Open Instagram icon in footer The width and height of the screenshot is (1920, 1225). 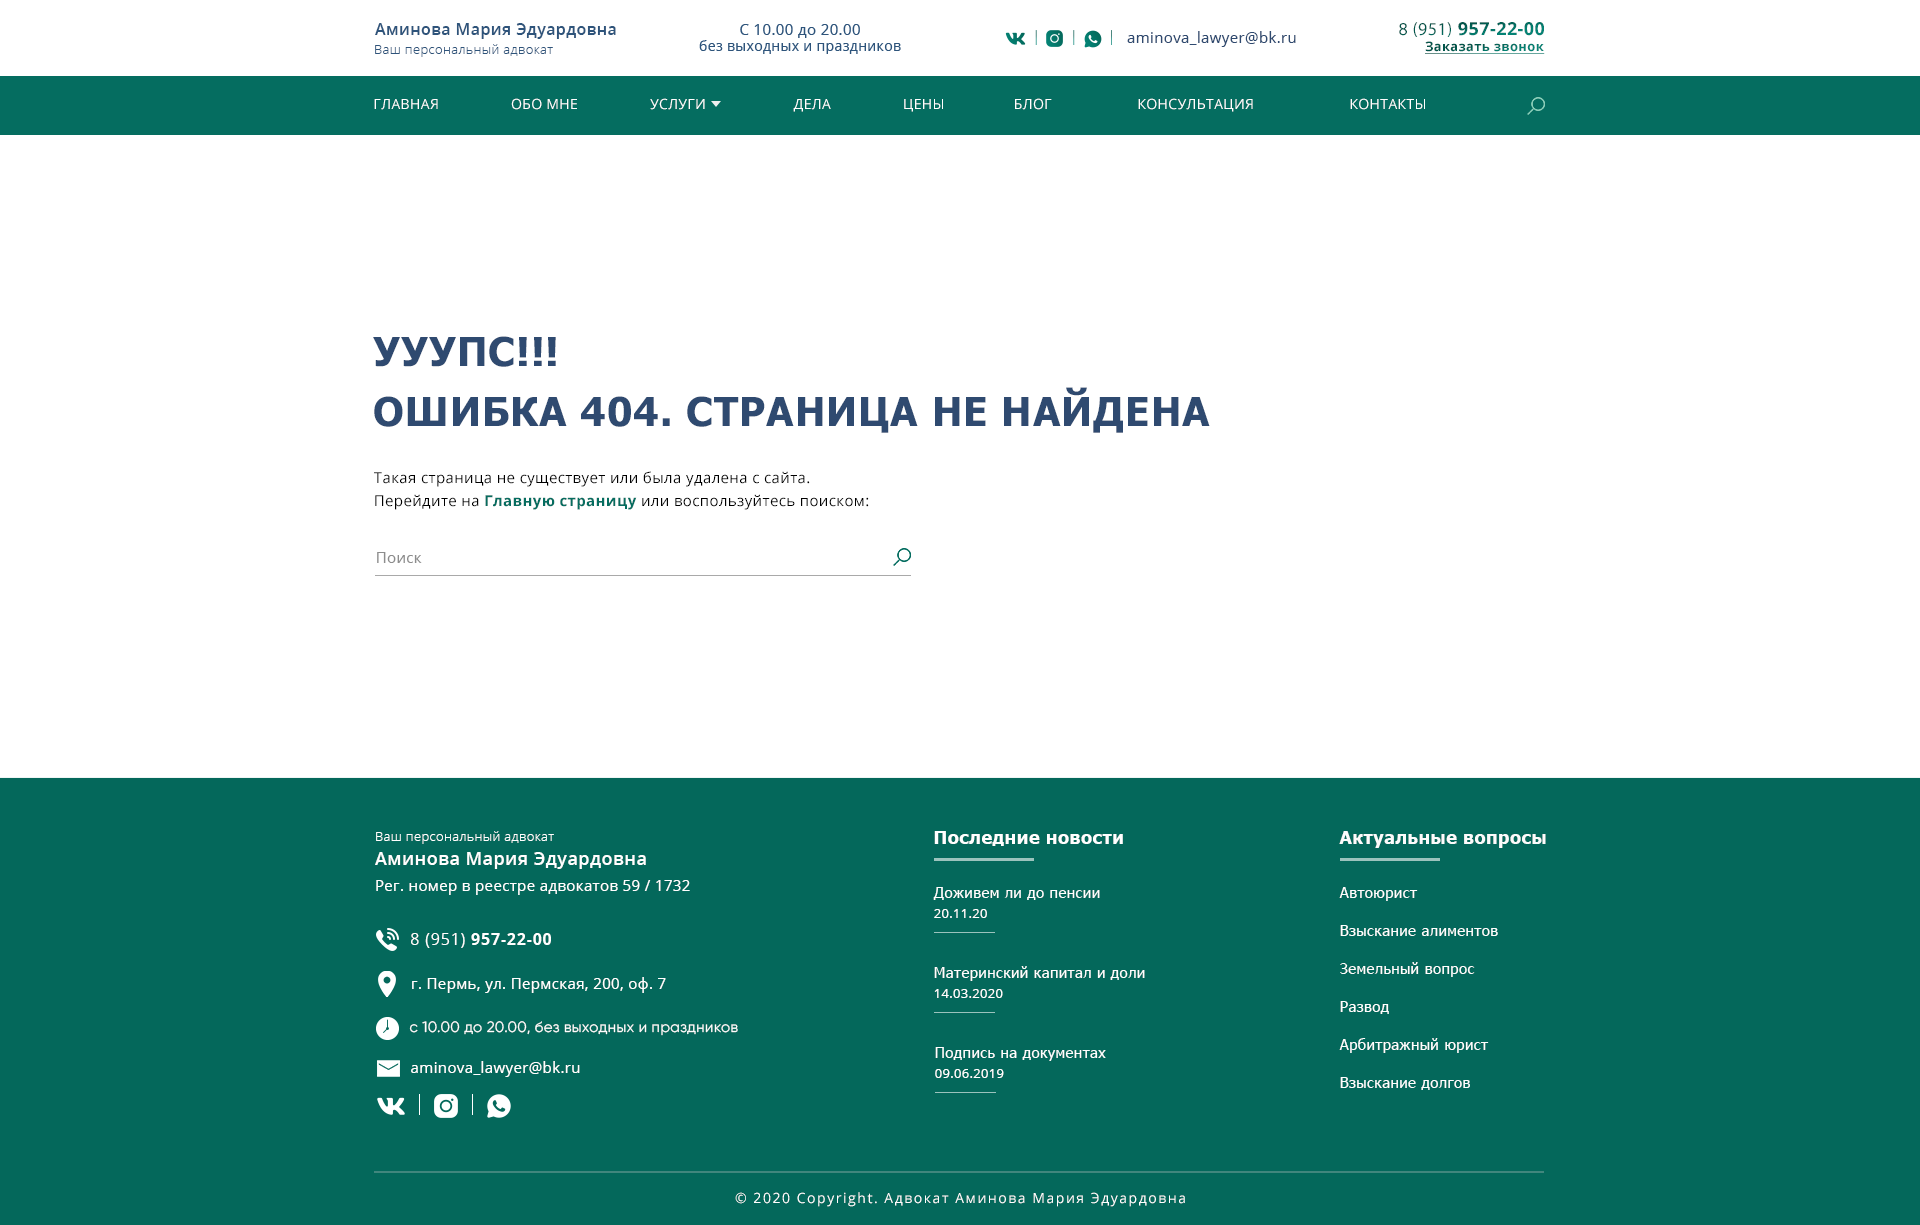pyautogui.click(x=446, y=1106)
